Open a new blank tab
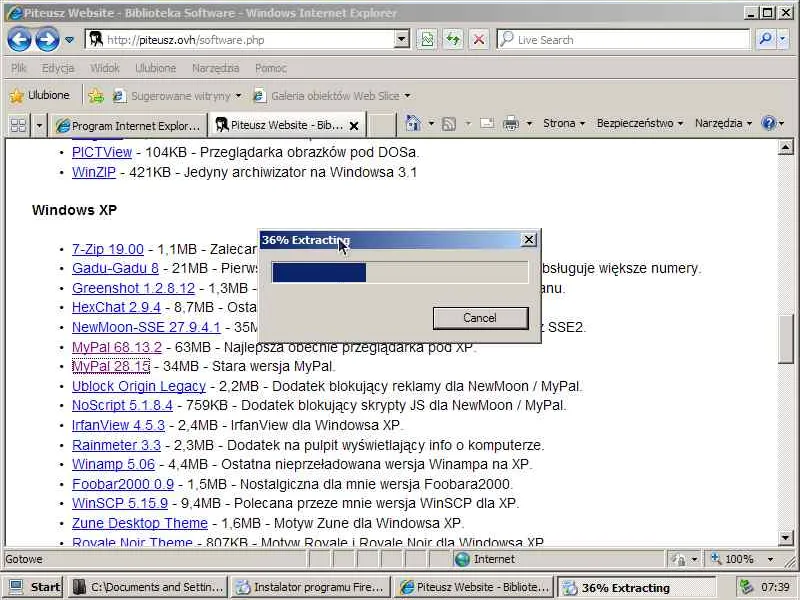Screen dimensions: 800x600 [382, 125]
